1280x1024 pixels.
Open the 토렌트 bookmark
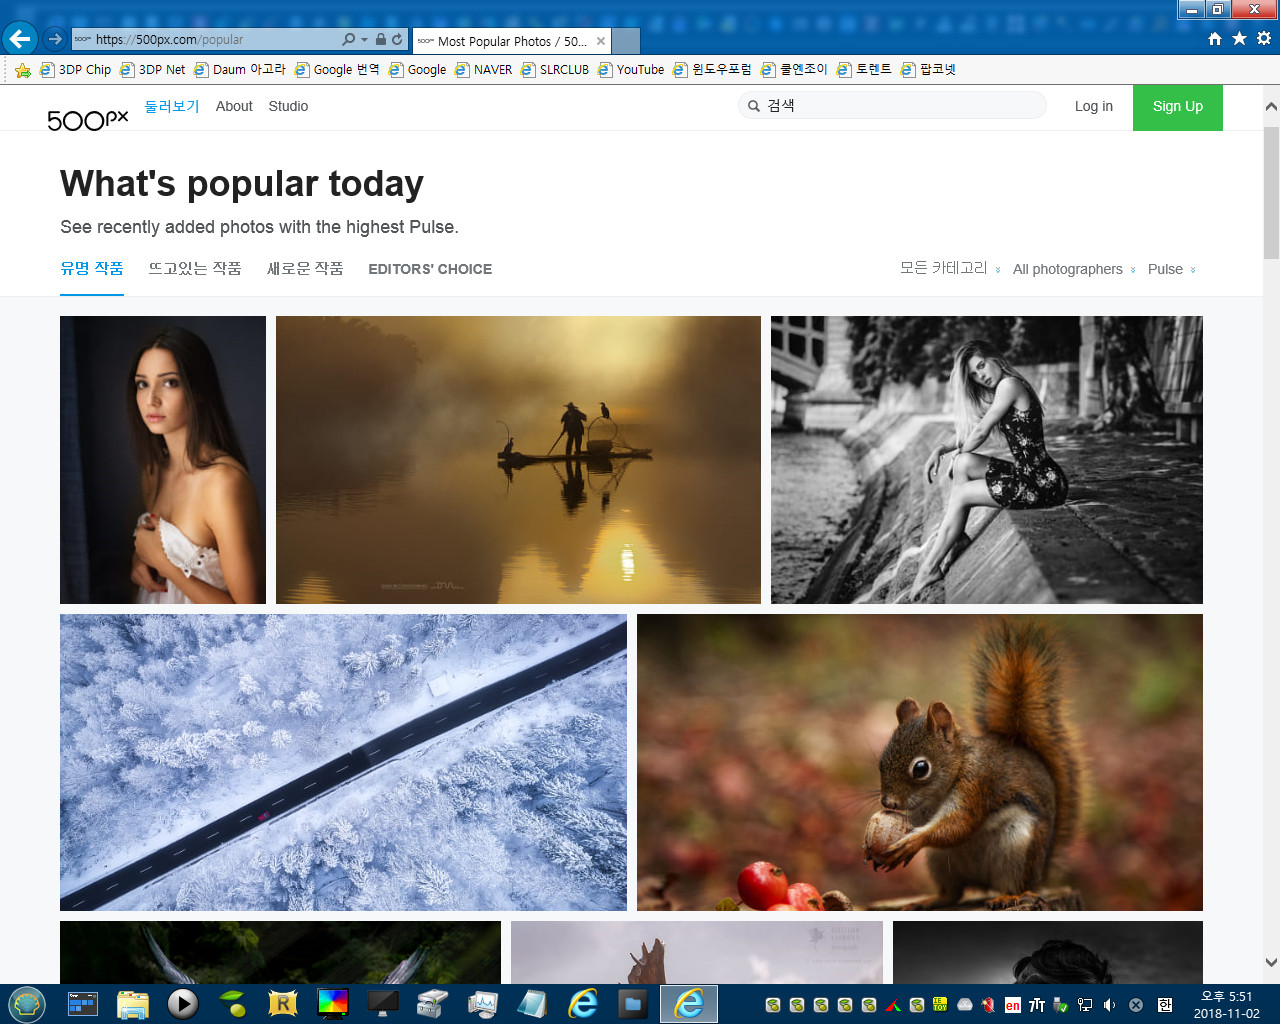(864, 69)
